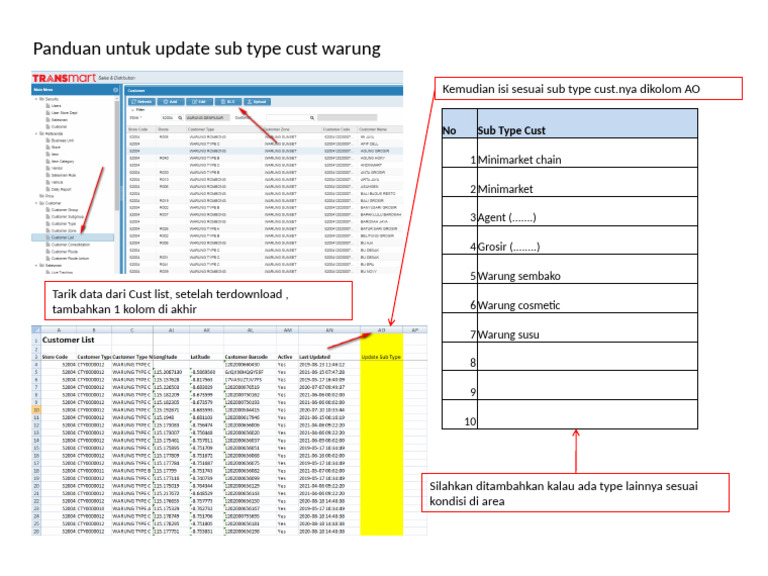Click the Edit button in Customer toolbar

(199, 102)
